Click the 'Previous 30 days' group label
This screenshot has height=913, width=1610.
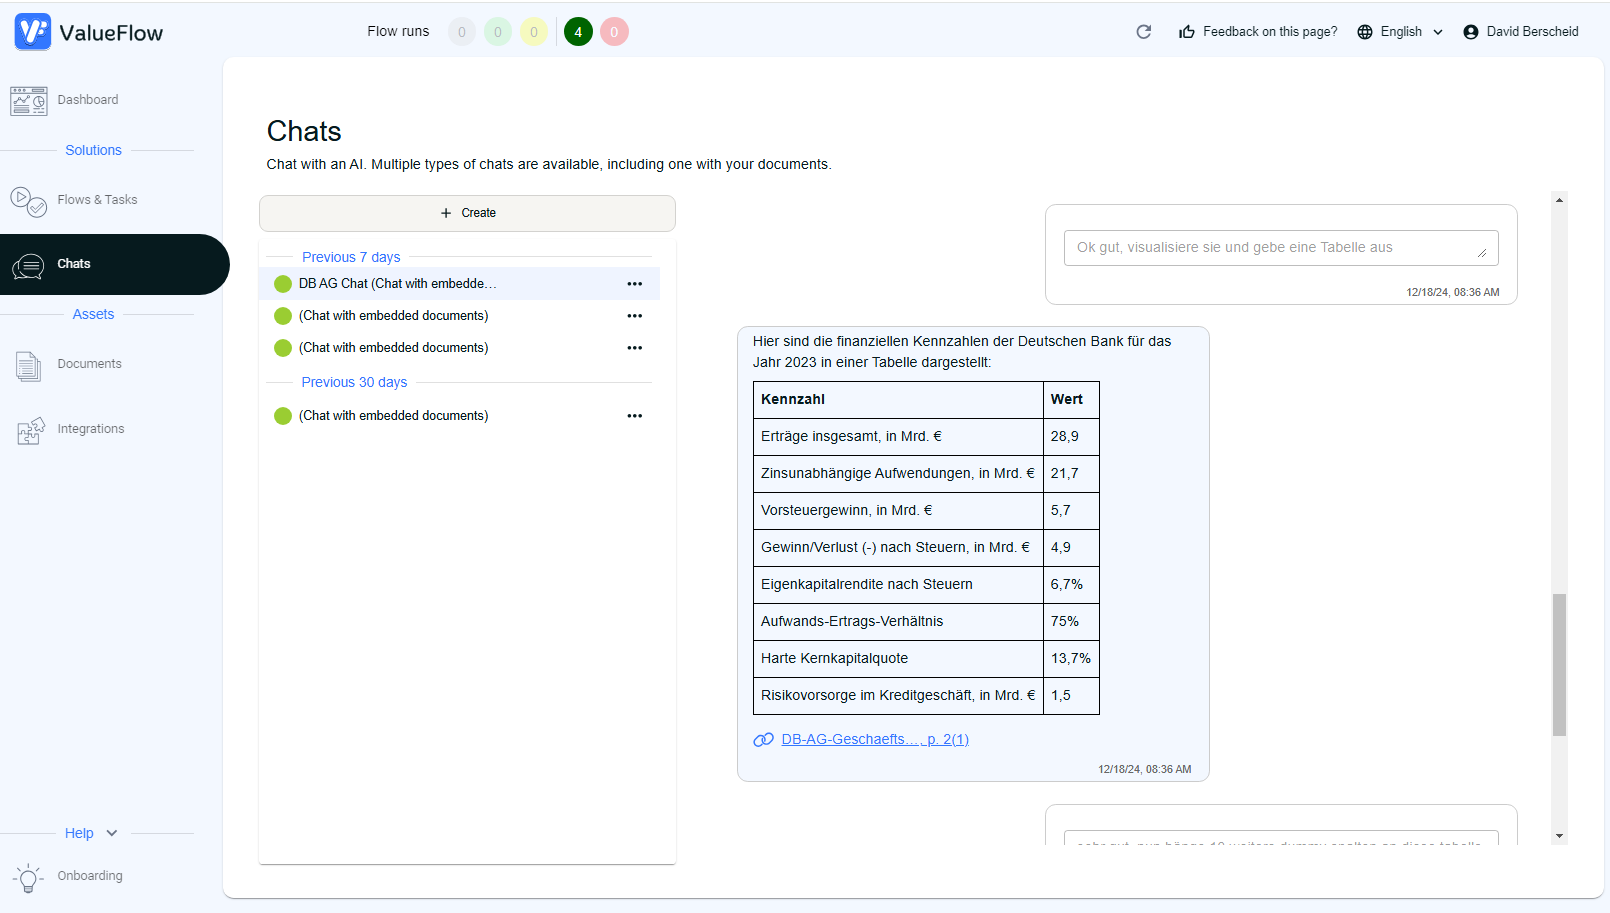pyautogui.click(x=354, y=382)
